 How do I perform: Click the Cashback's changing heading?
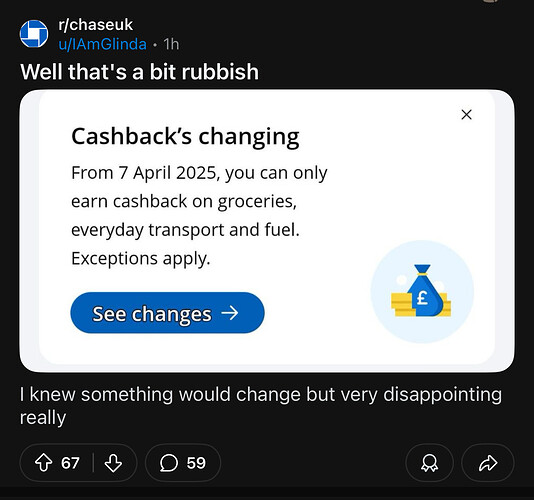coord(185,137)
